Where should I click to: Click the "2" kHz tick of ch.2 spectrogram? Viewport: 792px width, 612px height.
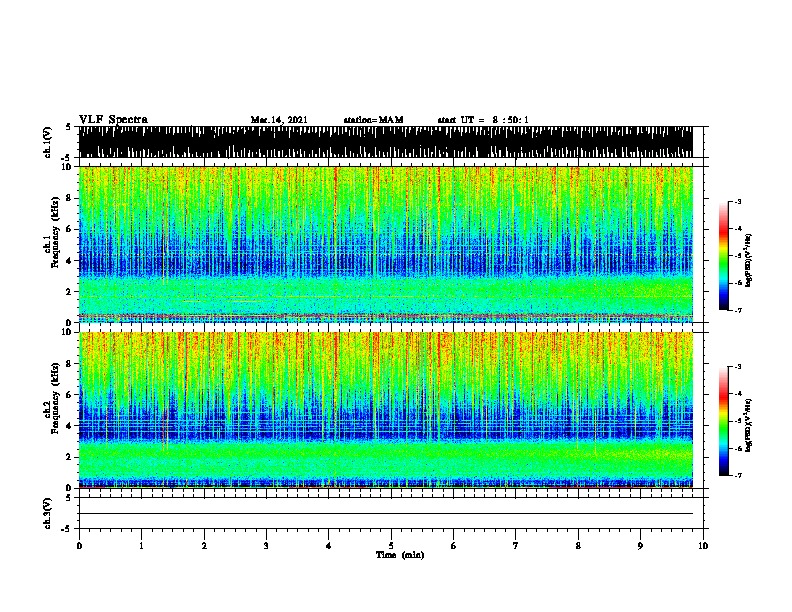(69, 457)
